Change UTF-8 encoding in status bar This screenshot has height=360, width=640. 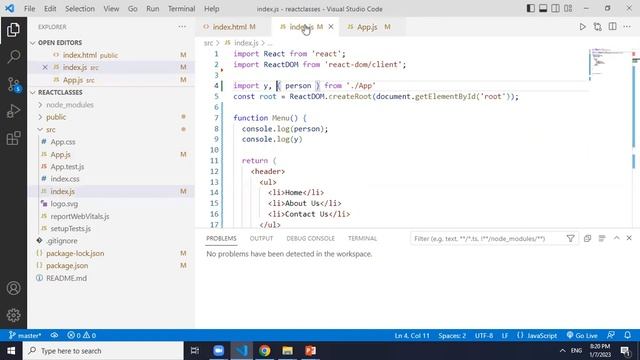[x=484, y=336]
